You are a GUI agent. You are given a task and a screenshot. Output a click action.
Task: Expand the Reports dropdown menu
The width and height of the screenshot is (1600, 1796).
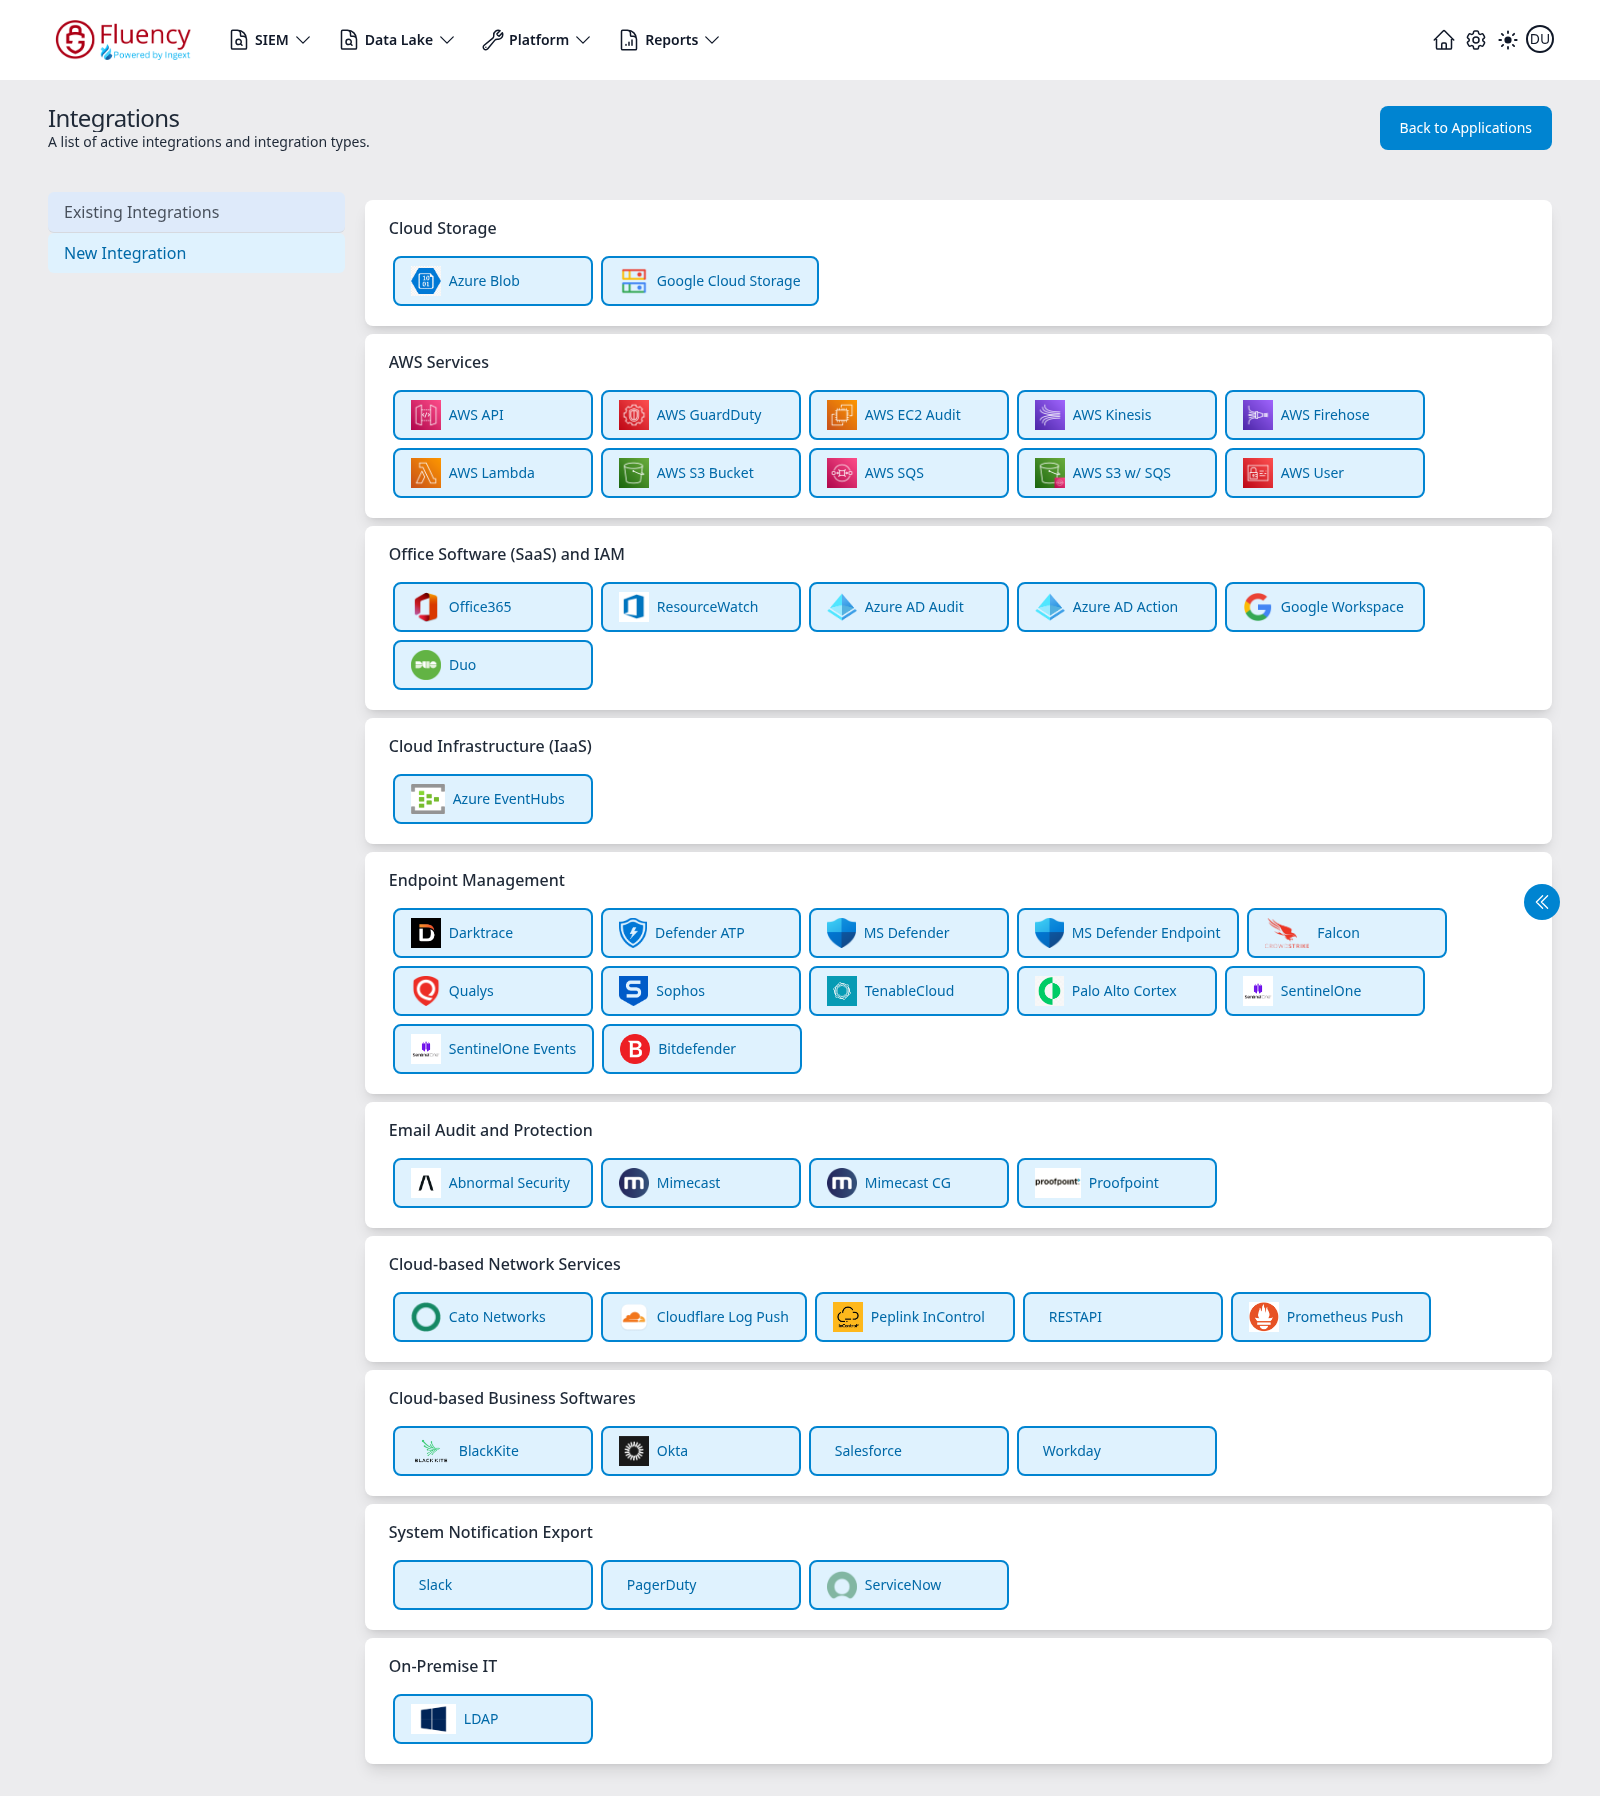tap(670, 40)
